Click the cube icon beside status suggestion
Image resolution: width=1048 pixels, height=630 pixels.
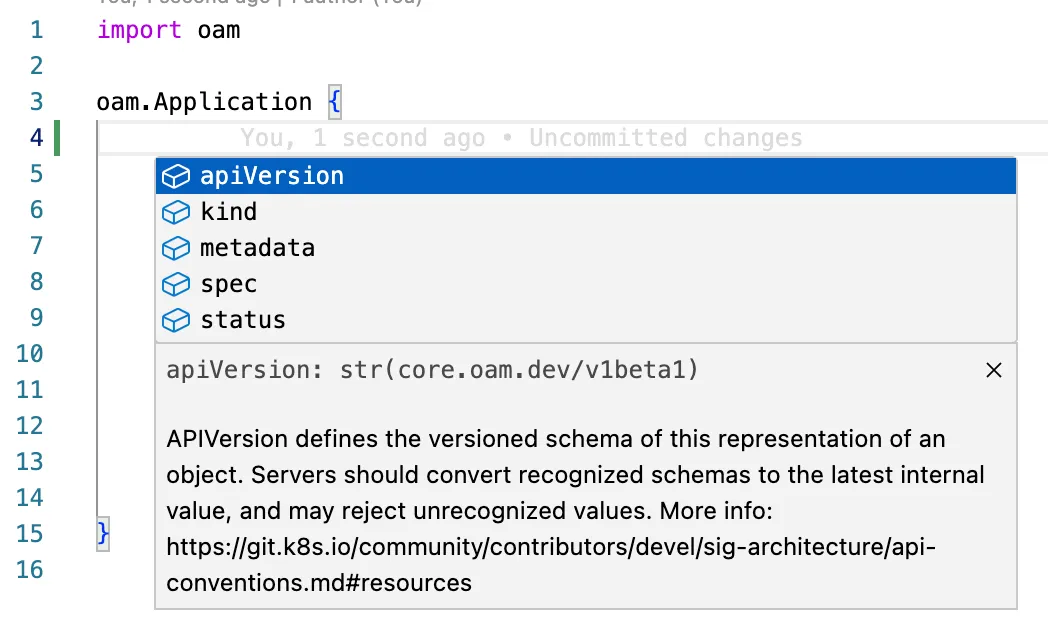[176, 321]
